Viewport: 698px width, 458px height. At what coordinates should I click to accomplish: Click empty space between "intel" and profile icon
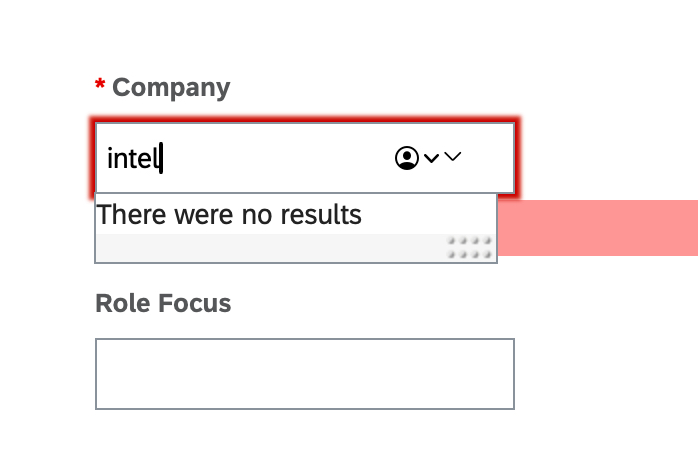click(x=280, y=158)
